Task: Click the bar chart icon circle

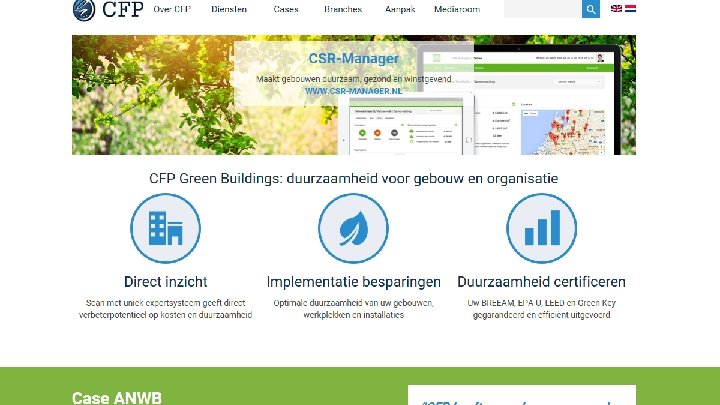Action: (x=541, y=228)
